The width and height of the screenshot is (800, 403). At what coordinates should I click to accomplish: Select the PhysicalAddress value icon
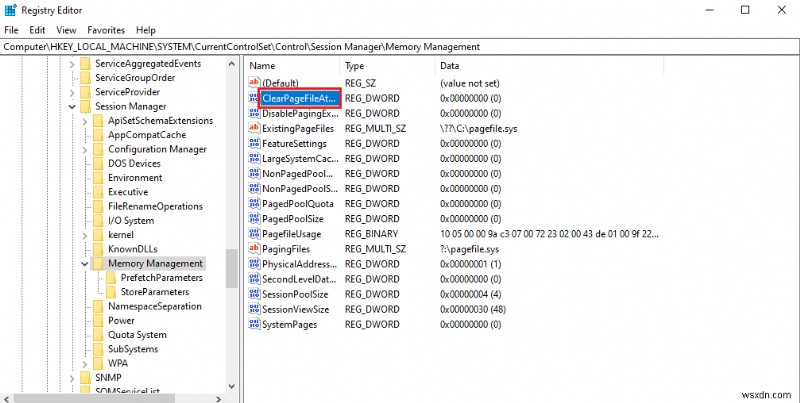(x=254, y=264)
